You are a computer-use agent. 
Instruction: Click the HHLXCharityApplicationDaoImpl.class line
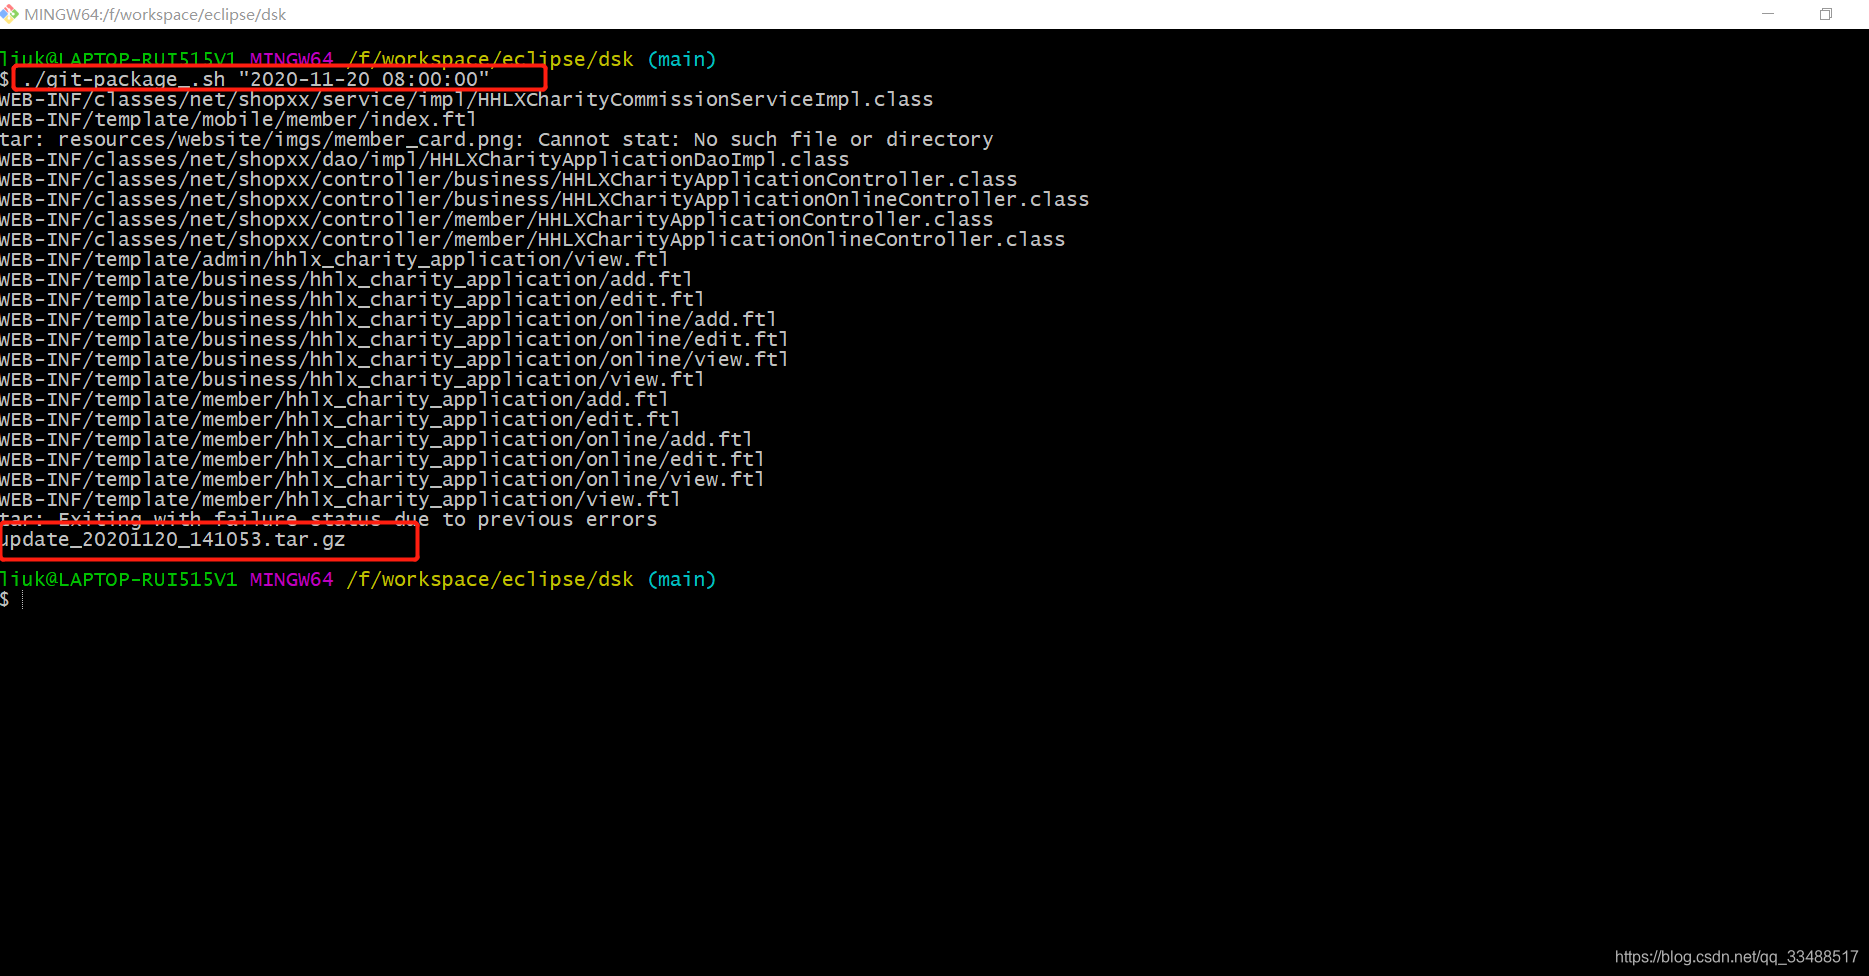point(424,159)
